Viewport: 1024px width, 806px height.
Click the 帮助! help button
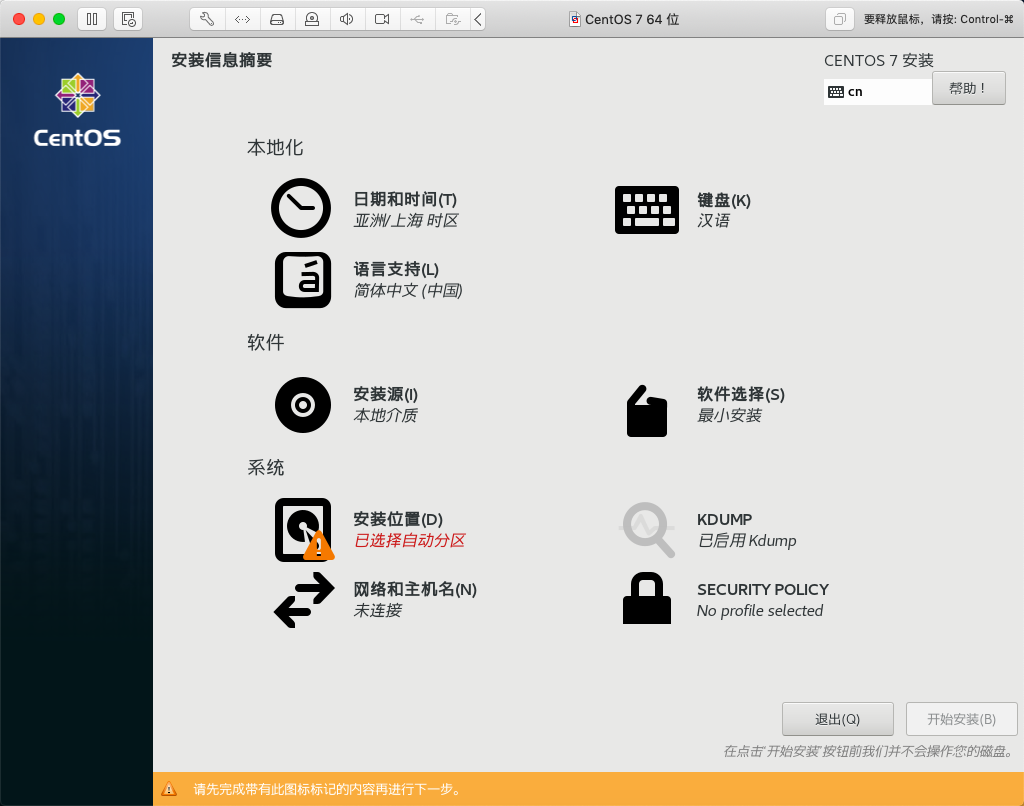point(968,88)
